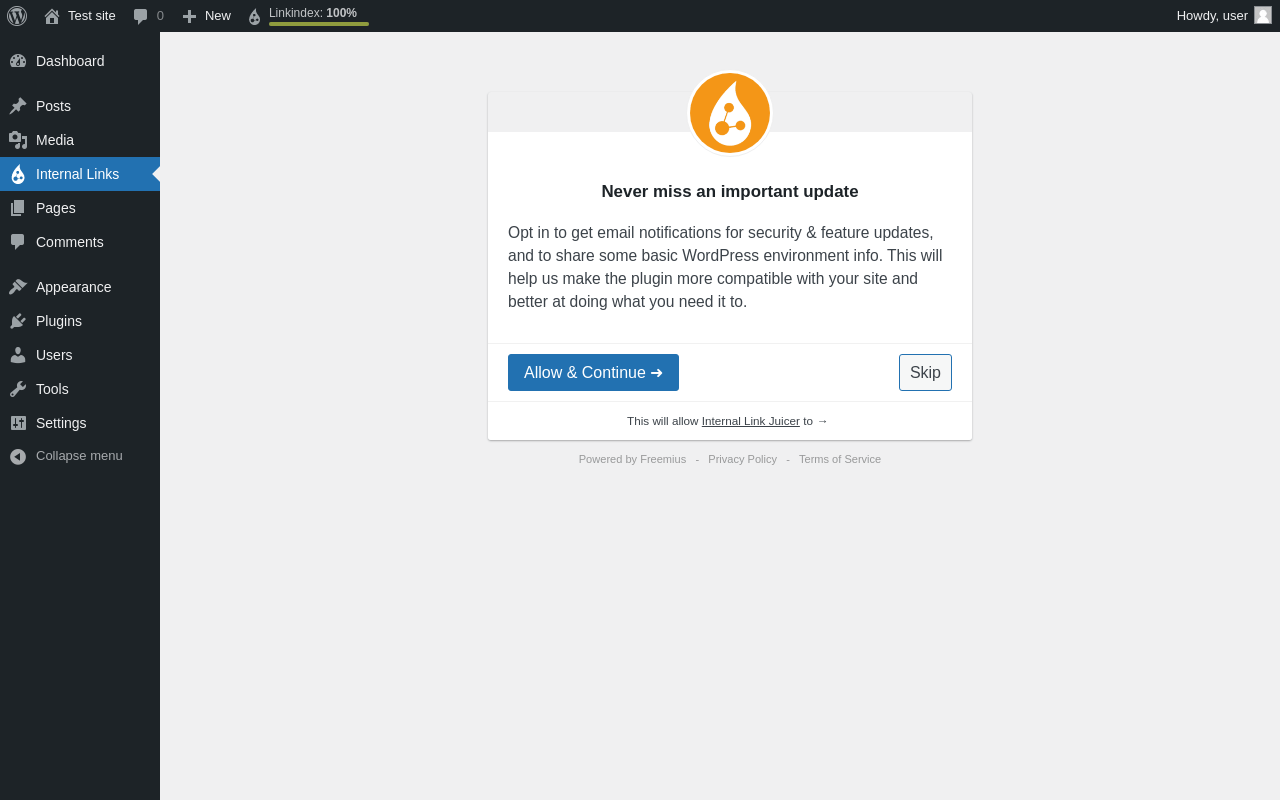Screen dimensions: 1280x800
Task: Click the Media camera-and-note icon
Action: coord(18,140)
